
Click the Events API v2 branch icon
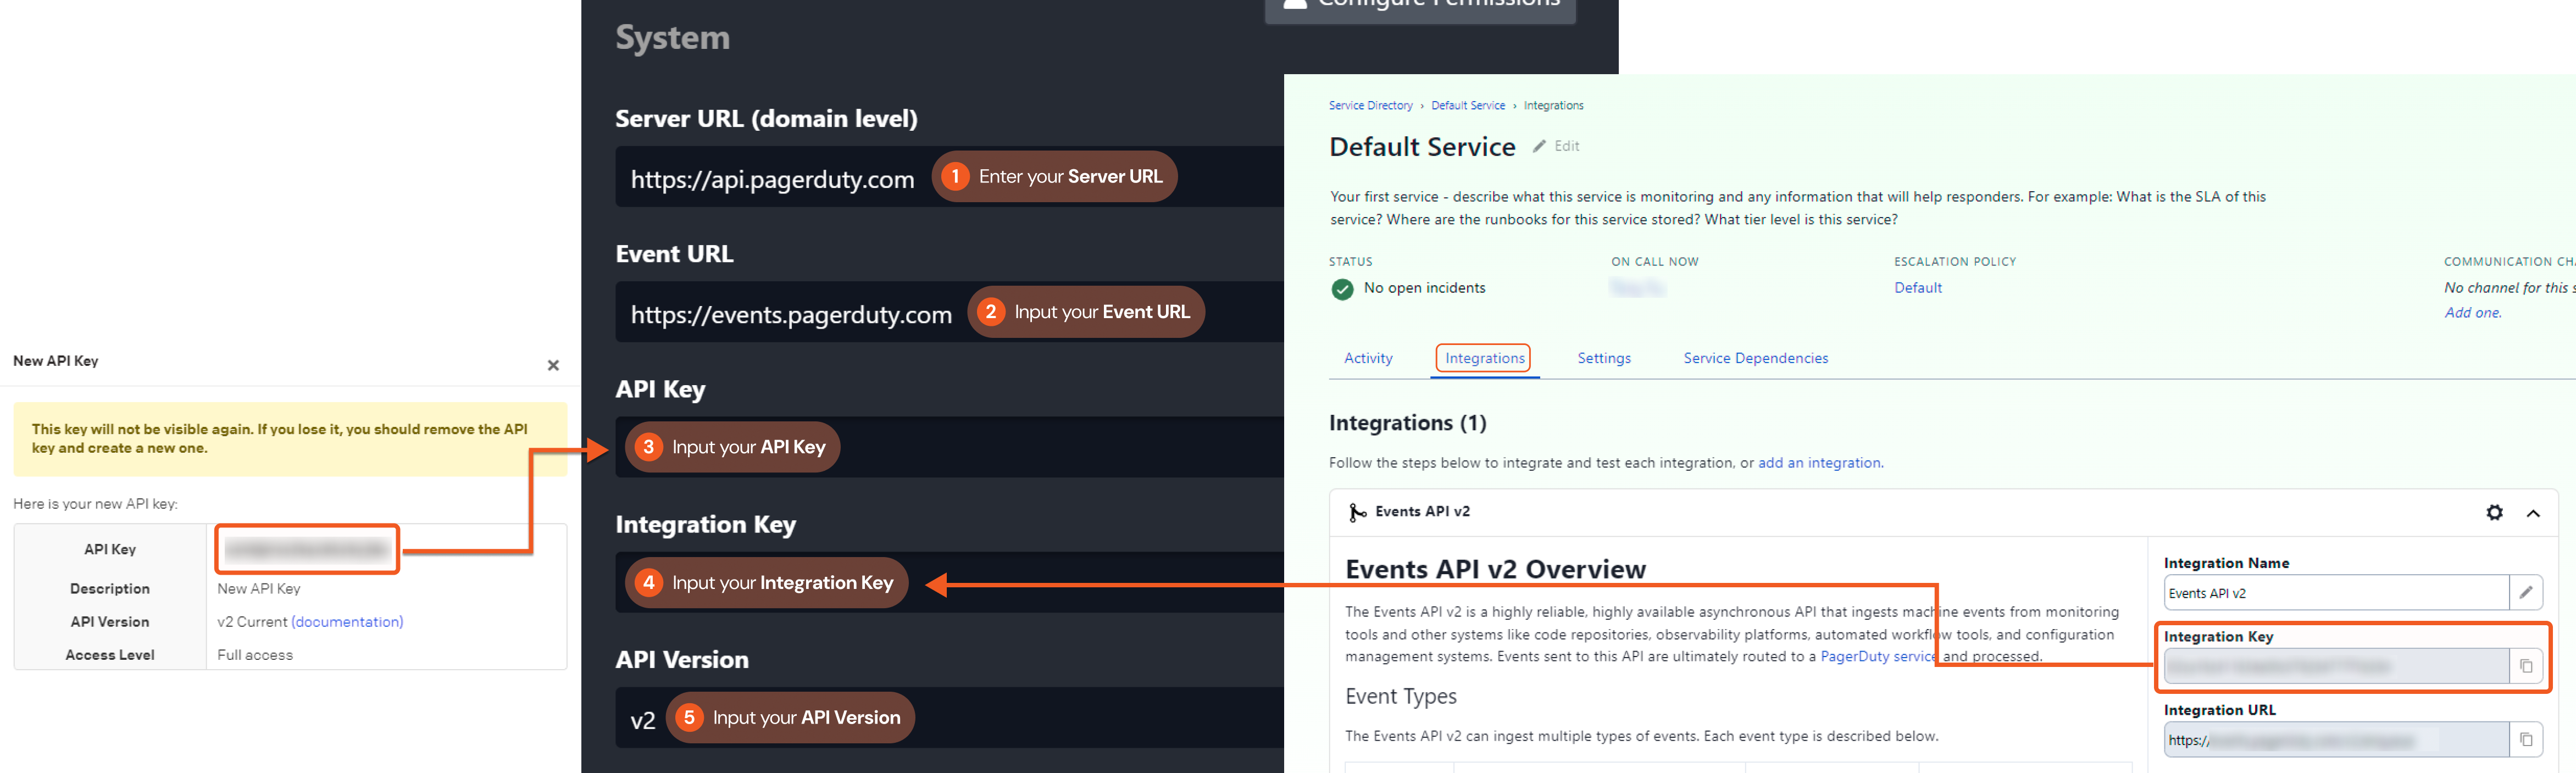[1356, 512]
